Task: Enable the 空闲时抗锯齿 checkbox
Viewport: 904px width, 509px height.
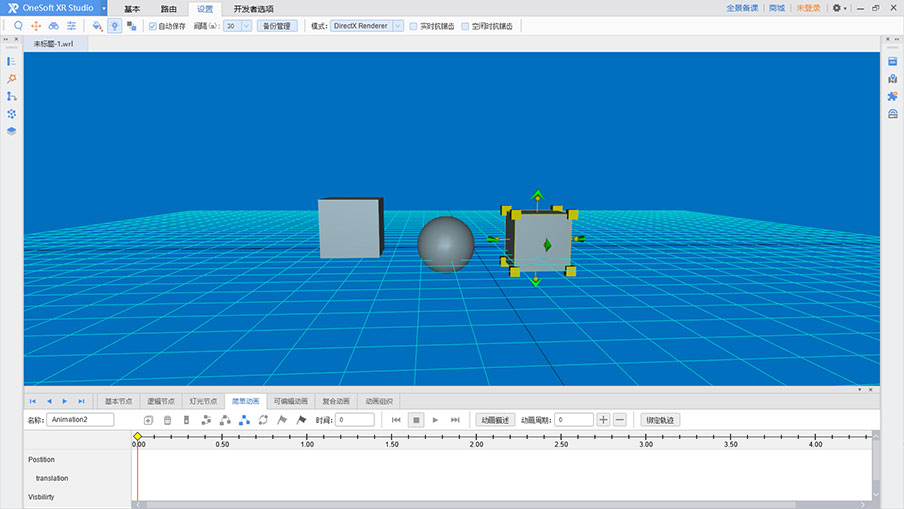Action: 466,26
